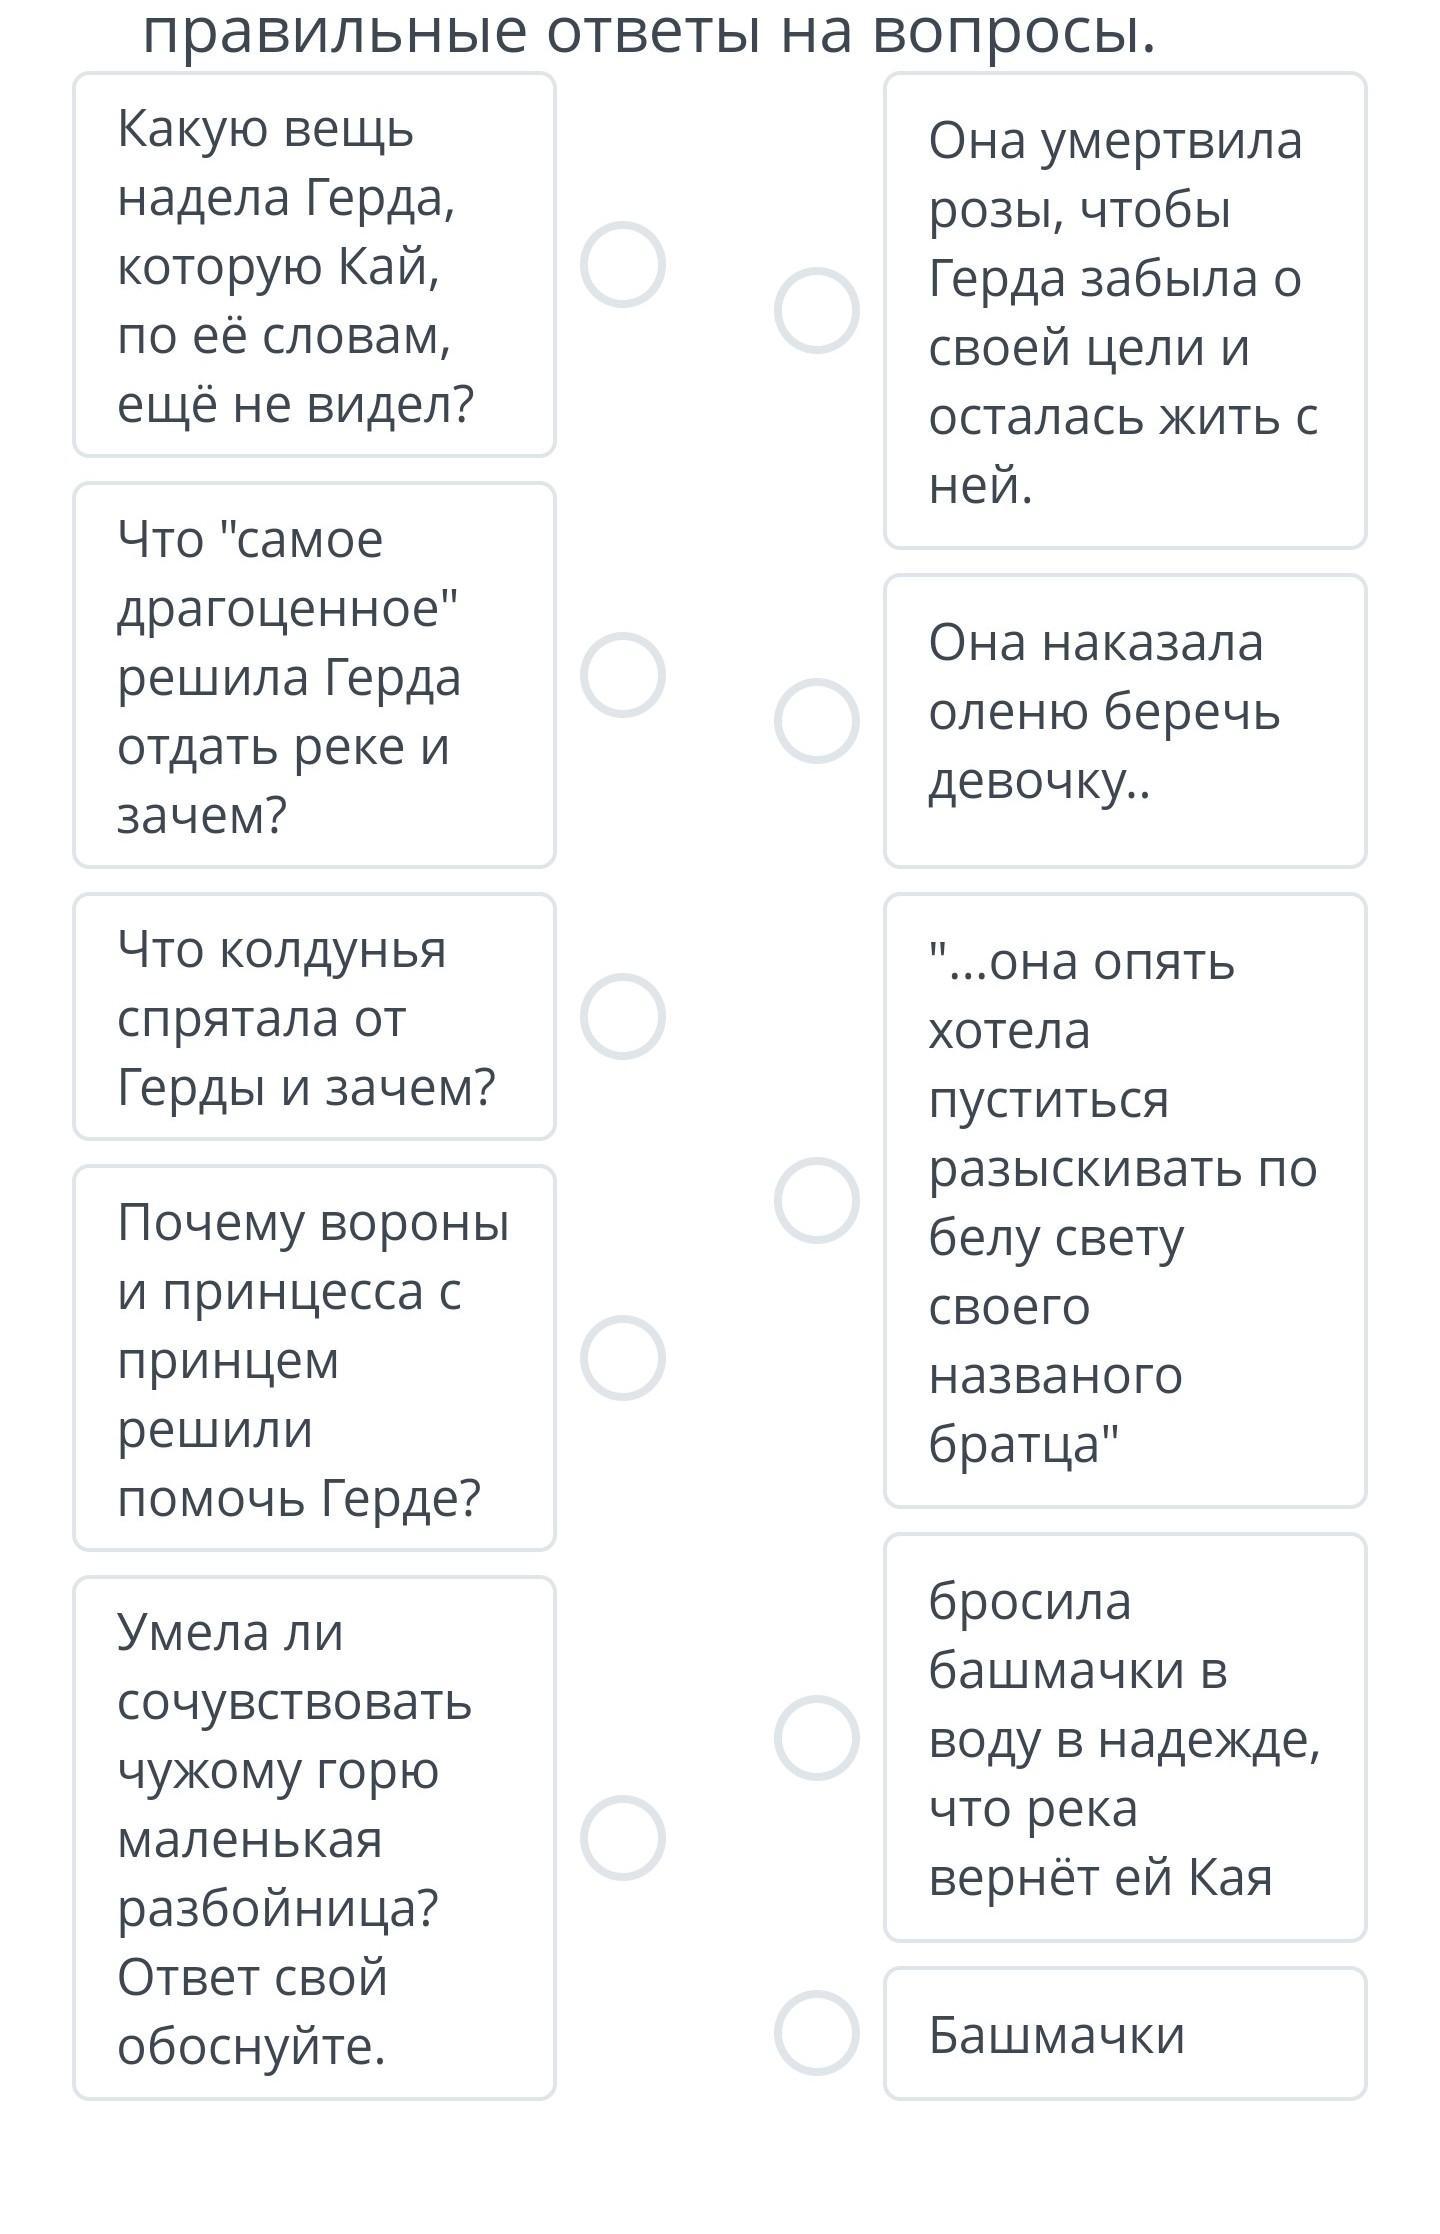Select circle beside 'она опять хотела пуститься' answer

coord(816,1201)
